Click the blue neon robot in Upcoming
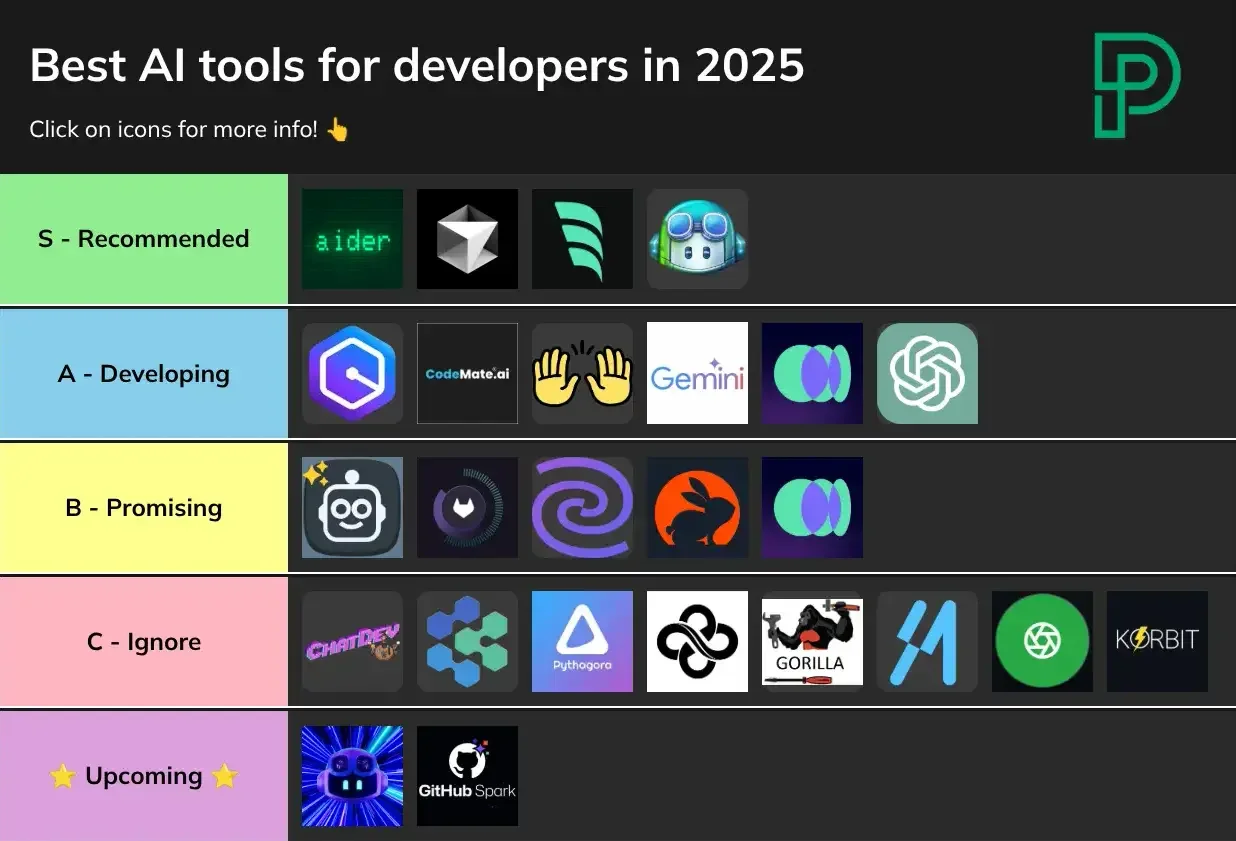Viewport: 1236px width, 841px height. point(352,776)
